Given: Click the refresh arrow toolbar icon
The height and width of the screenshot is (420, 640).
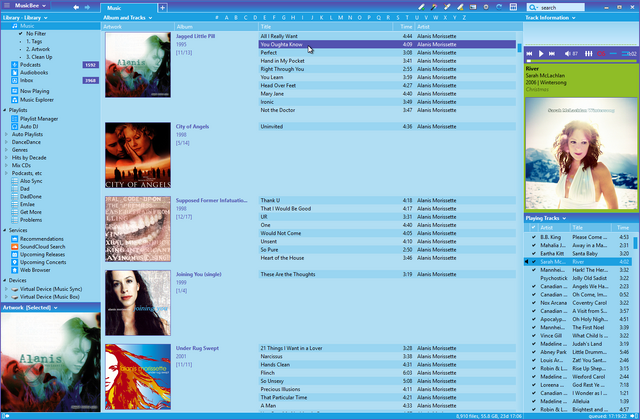Looking at the screenshot, I should 499,7.
